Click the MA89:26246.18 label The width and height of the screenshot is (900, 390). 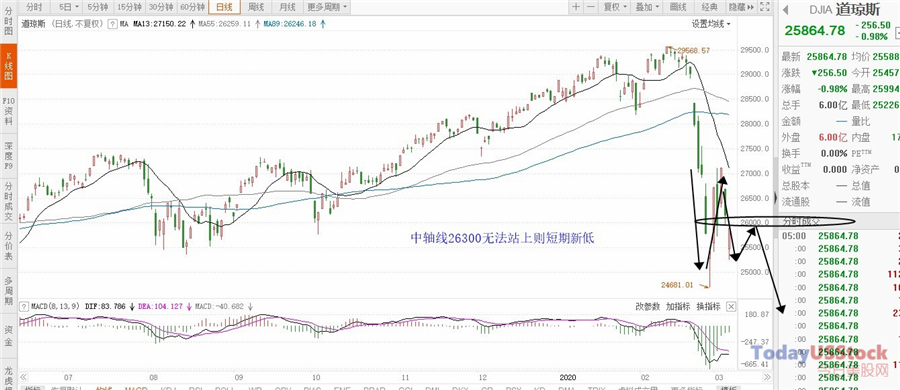pyautogui.click(x=290, y=24)
